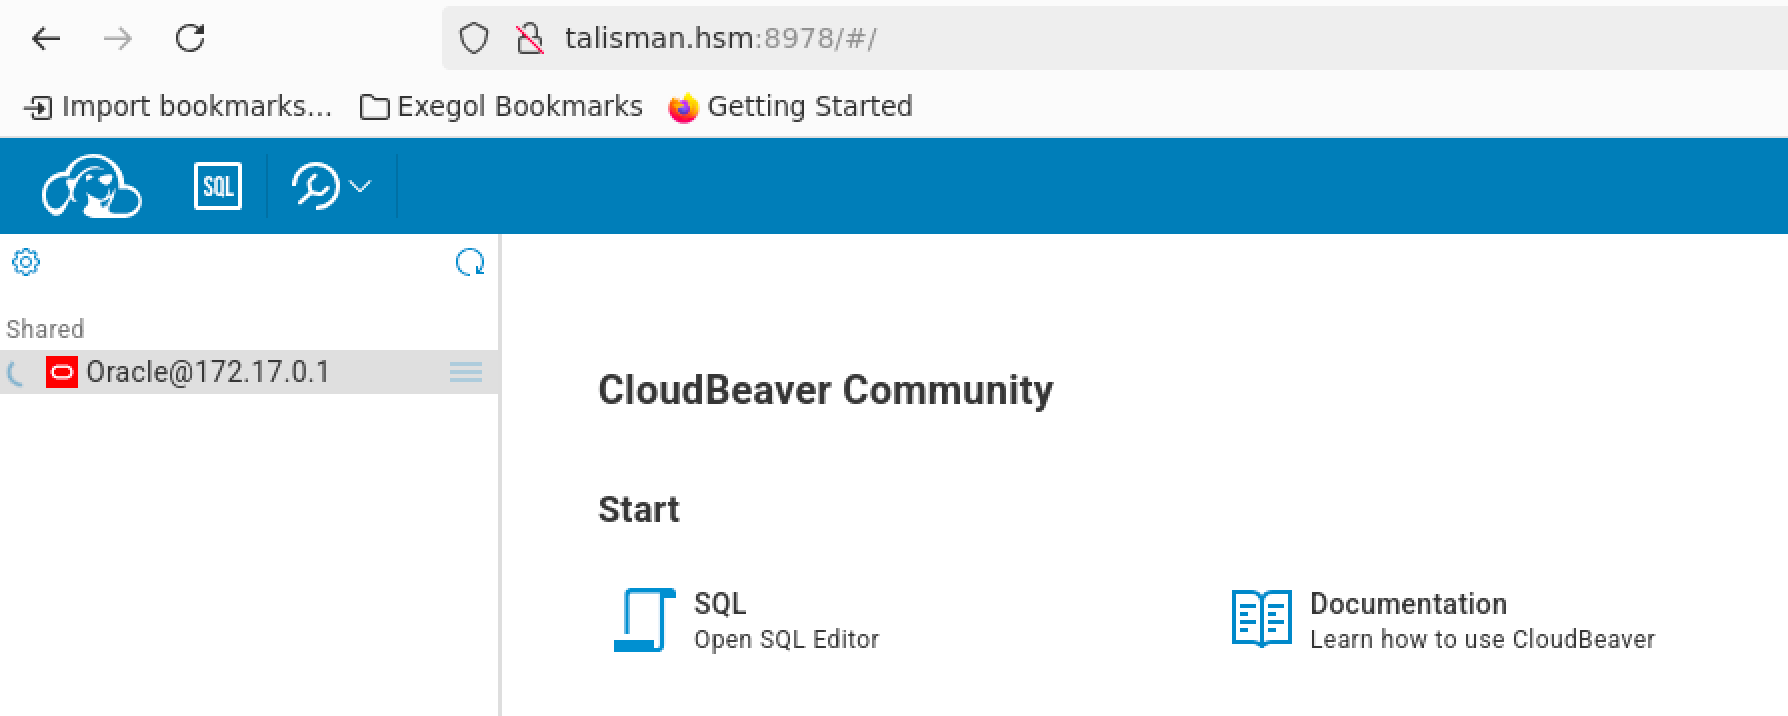The width and height of the screenshot is (1788, 716).
Task: Expand the Oracle@172.17.0.1 tree node
Action: pyautogui.click(x=16, y=373)
